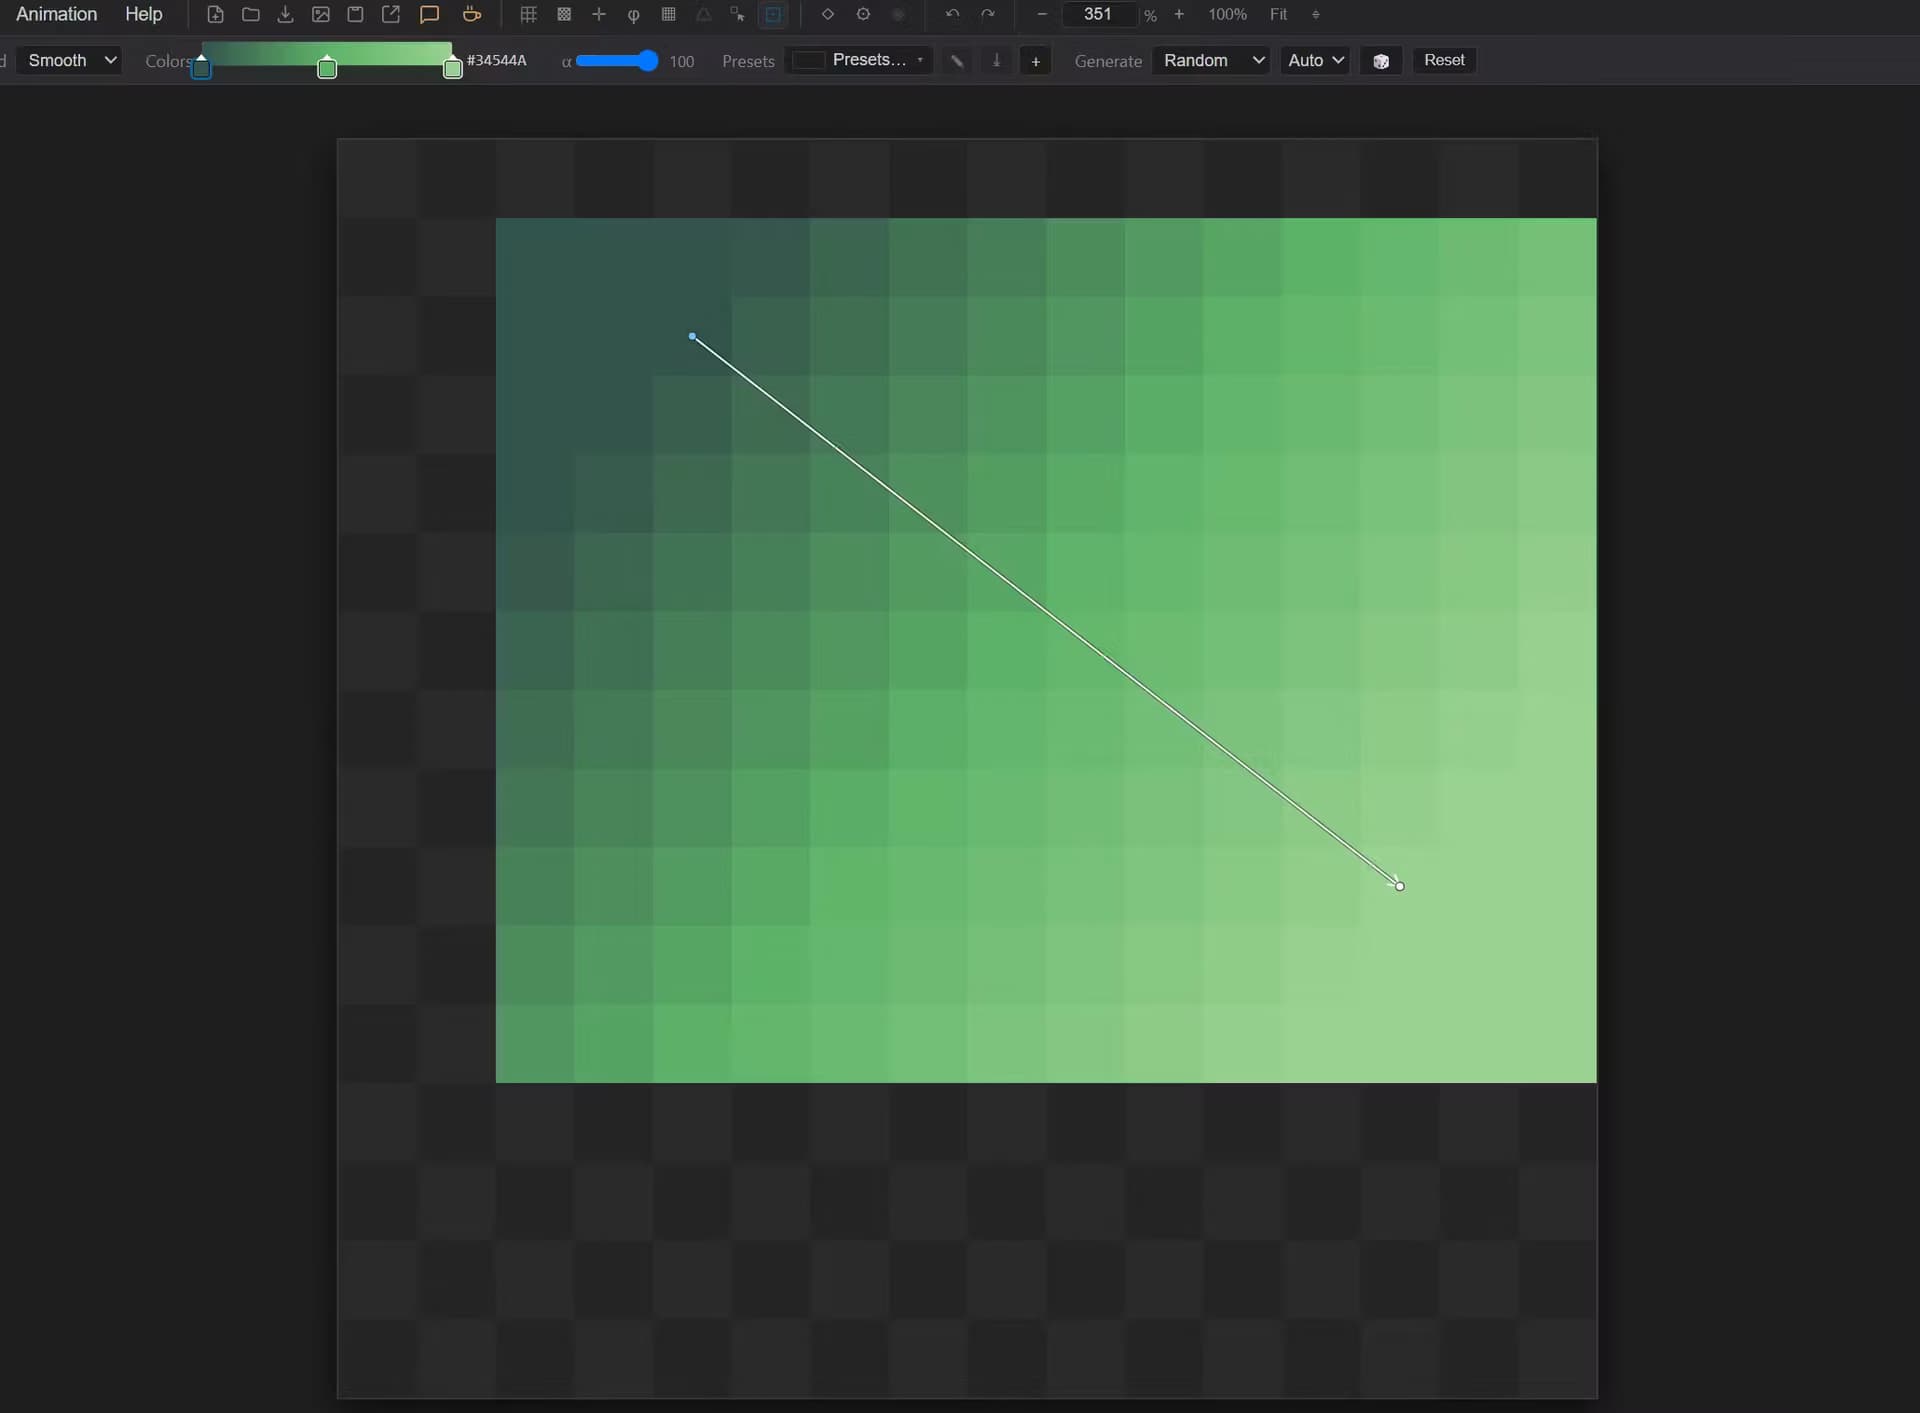
Task: Click the new file icon
Action: tap(215, 14)
